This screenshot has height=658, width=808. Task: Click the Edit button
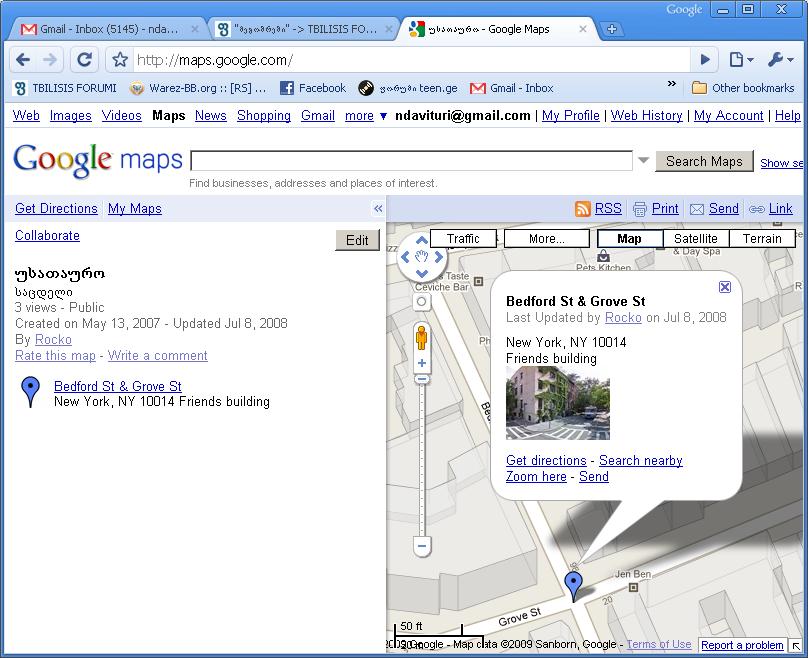pyautogui.click(x=357, y=240)
